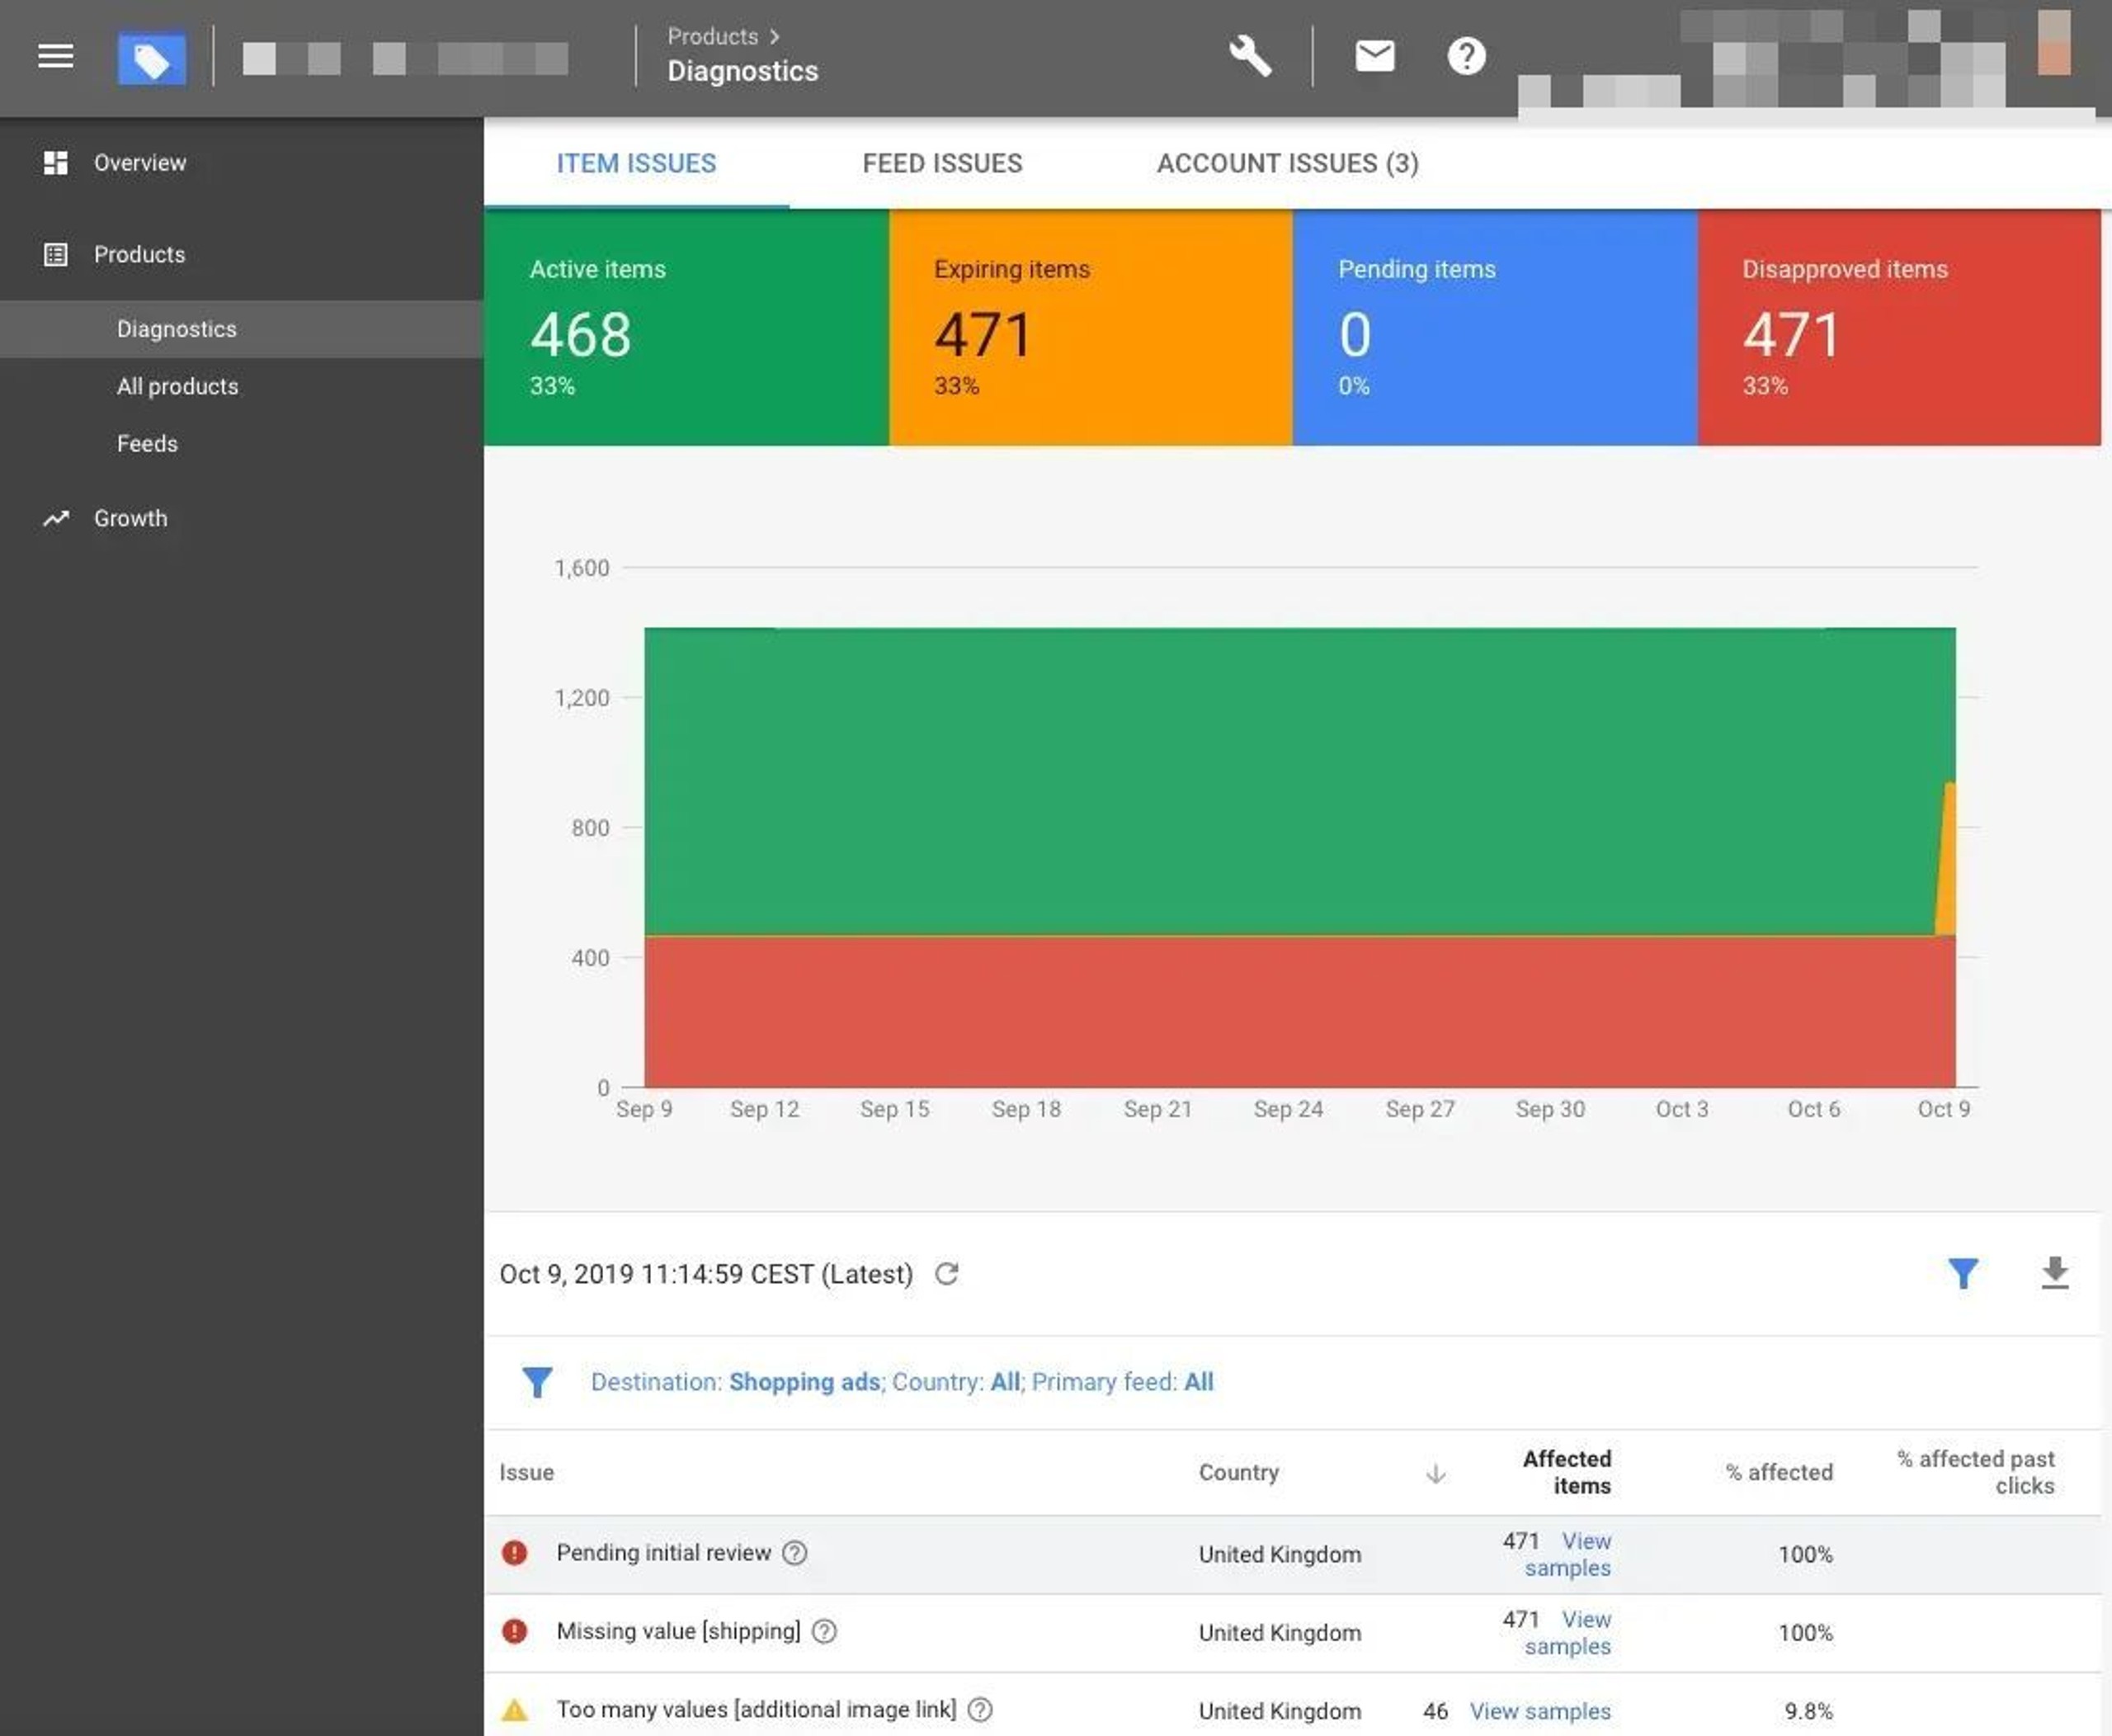Open help for Missing value shipping
The image size is (2112, 1736).
pyautogui.click(x=824, y=1631)
